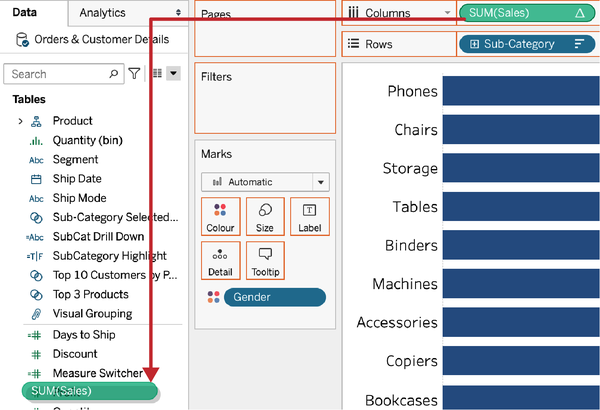Switch to the Analytics tab
The image size is (600, 410).
[102, 12]
